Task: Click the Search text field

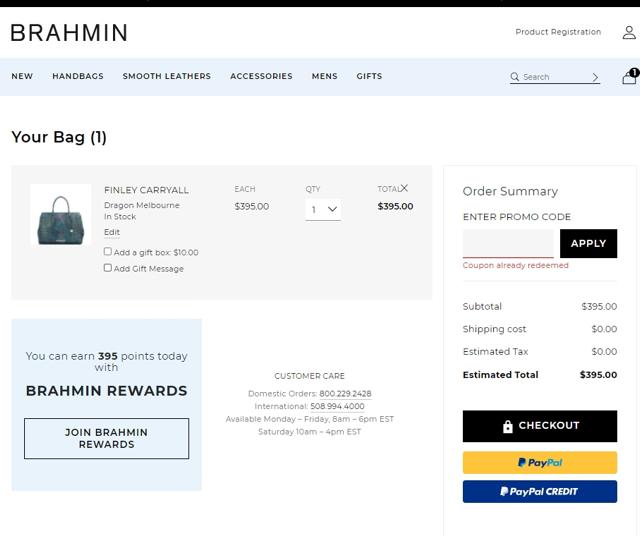Action: click(x=555, y=77)
